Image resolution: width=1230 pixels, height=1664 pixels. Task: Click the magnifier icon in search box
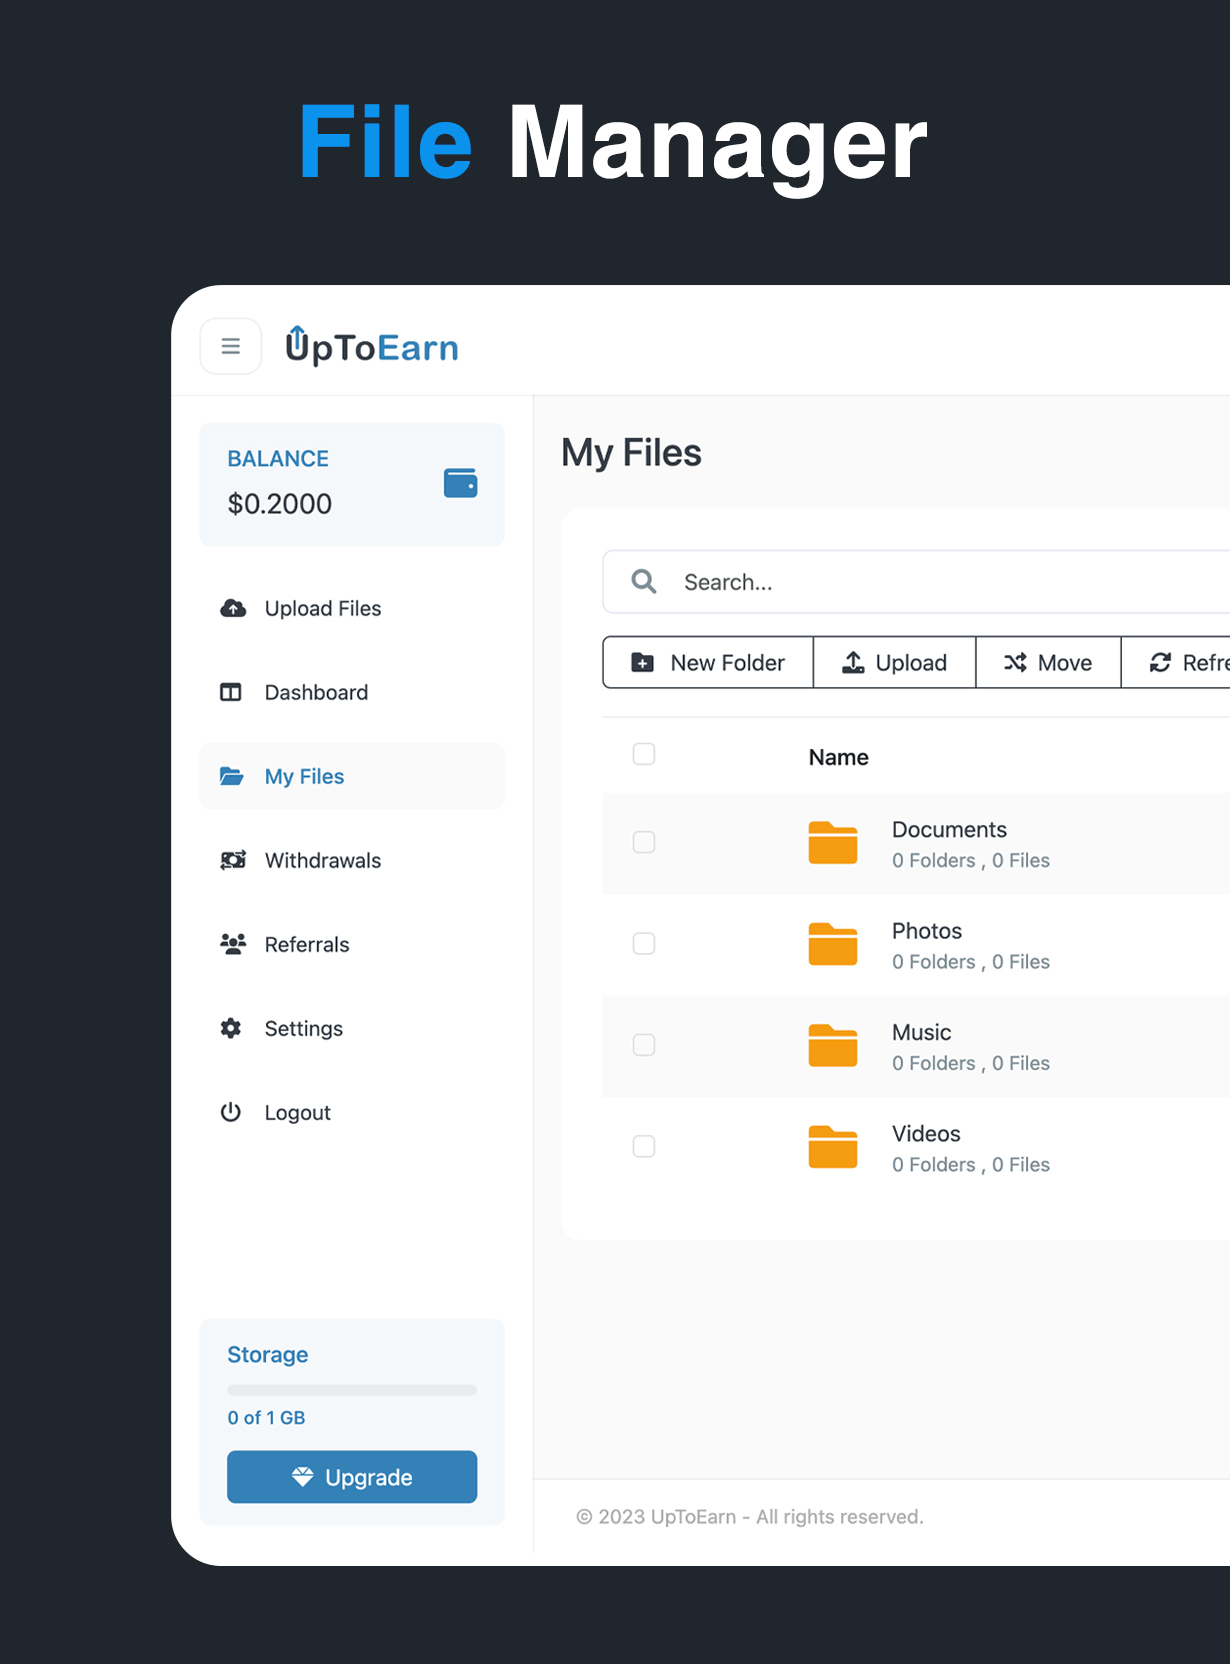[x=644, y=581]
